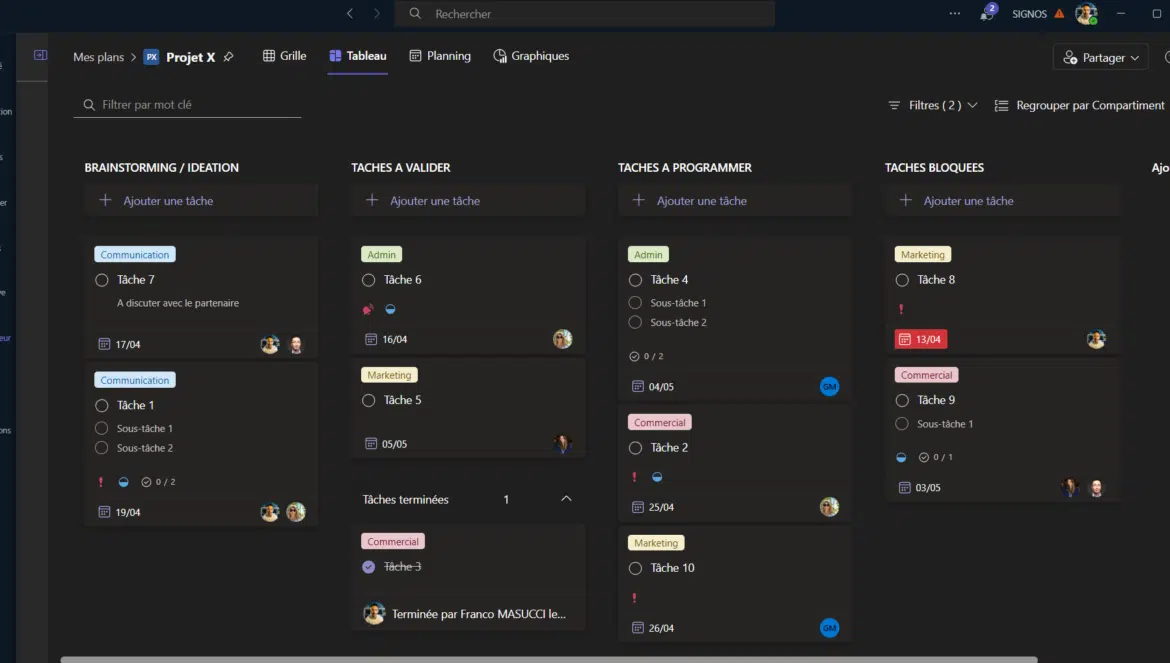Click the pin icon next to Projet X
This screenshot has width=1170, height=663.
[228, 57]
